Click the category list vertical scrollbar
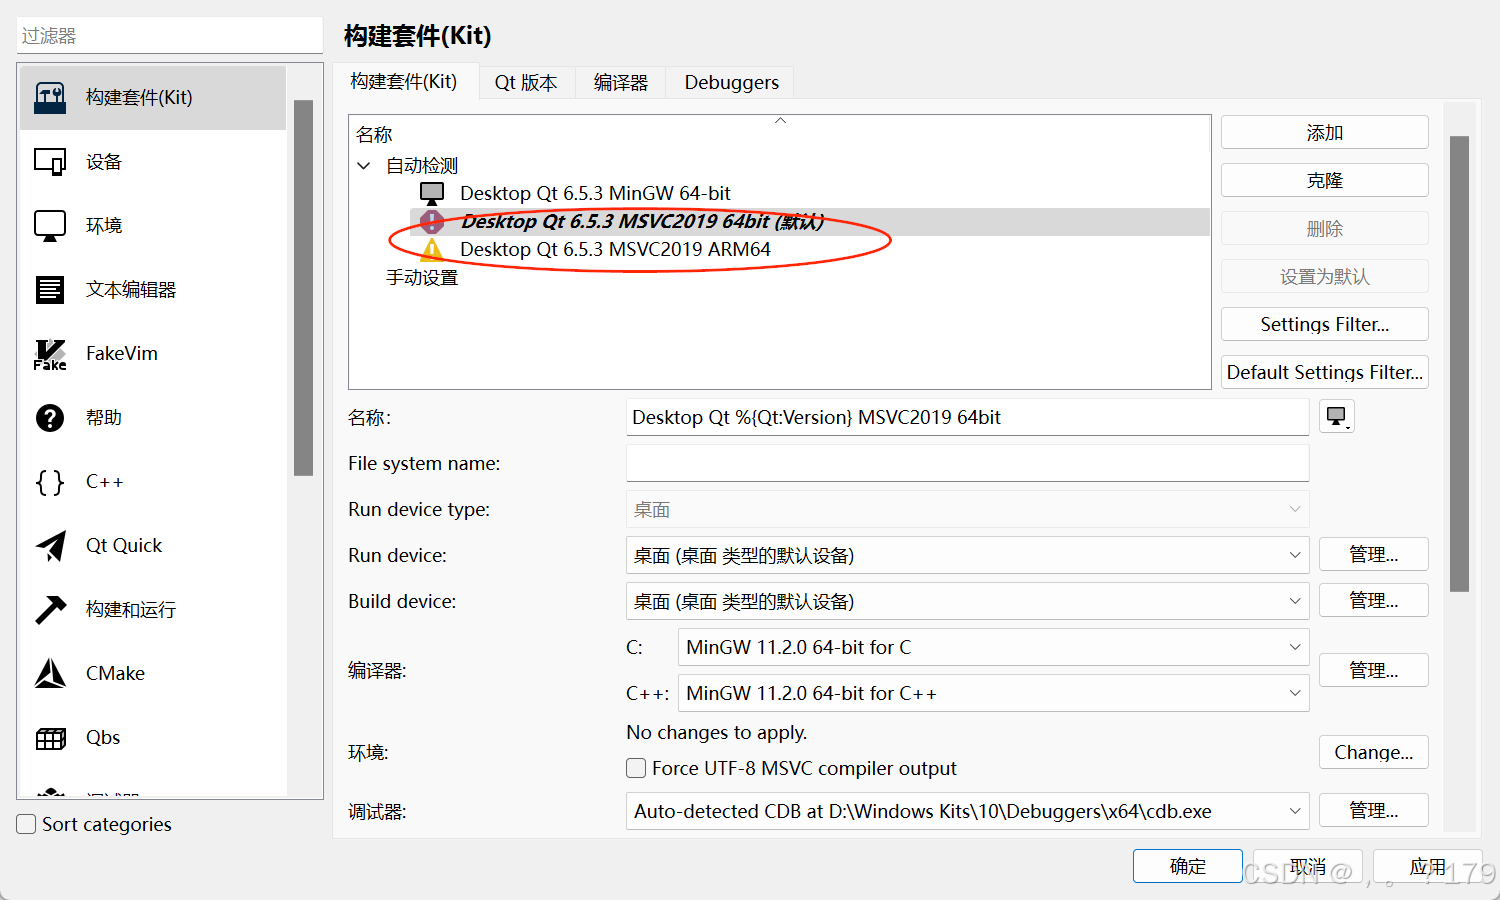 (x=303, y=288)
